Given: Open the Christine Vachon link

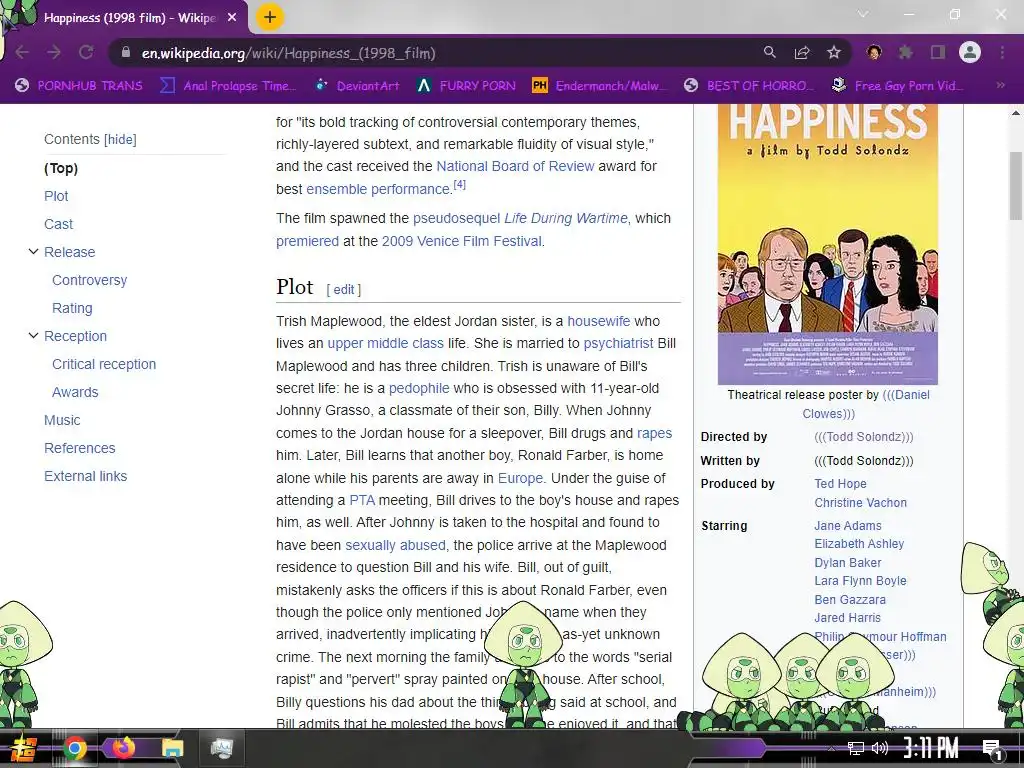Looking at the screenshot, I should pos(861,503).
